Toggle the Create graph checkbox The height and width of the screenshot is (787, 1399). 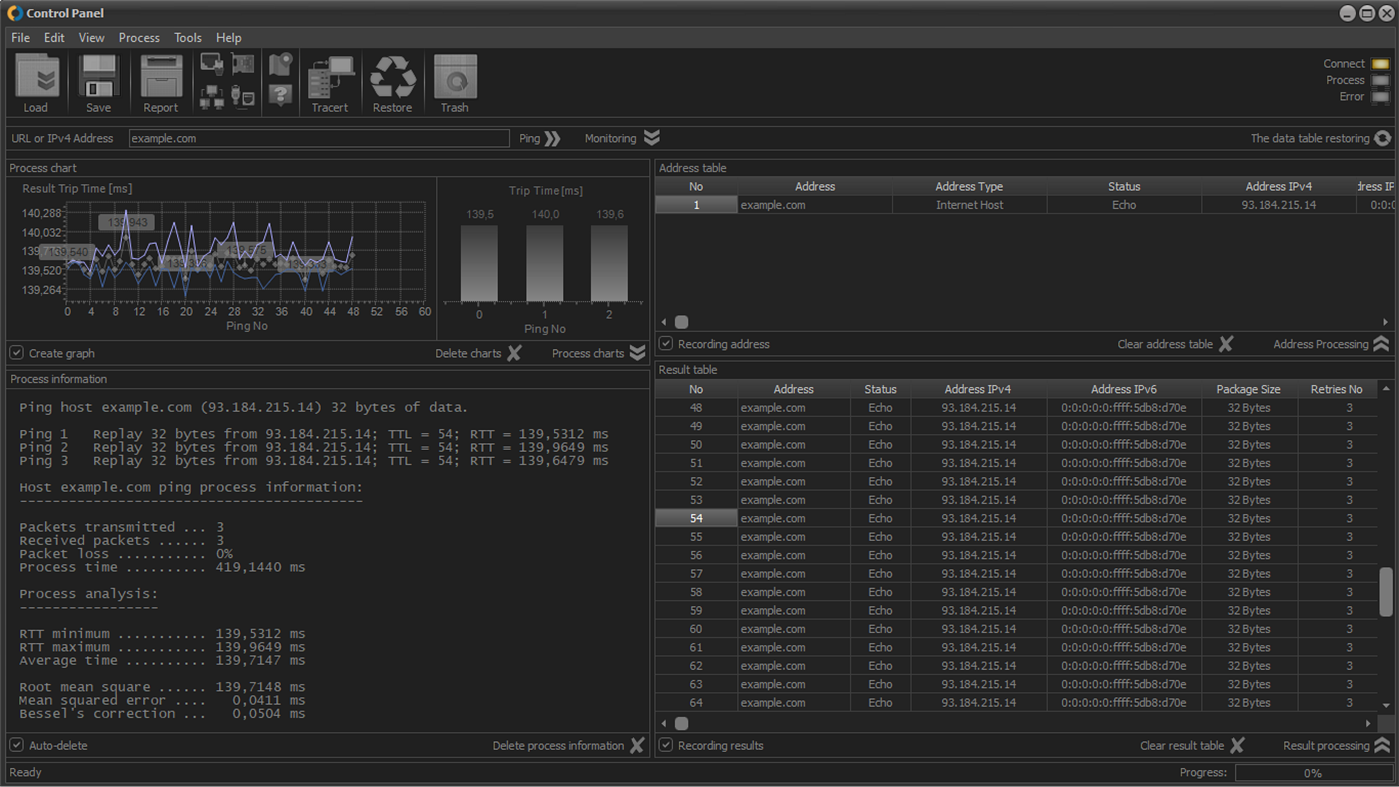(17, 353)
